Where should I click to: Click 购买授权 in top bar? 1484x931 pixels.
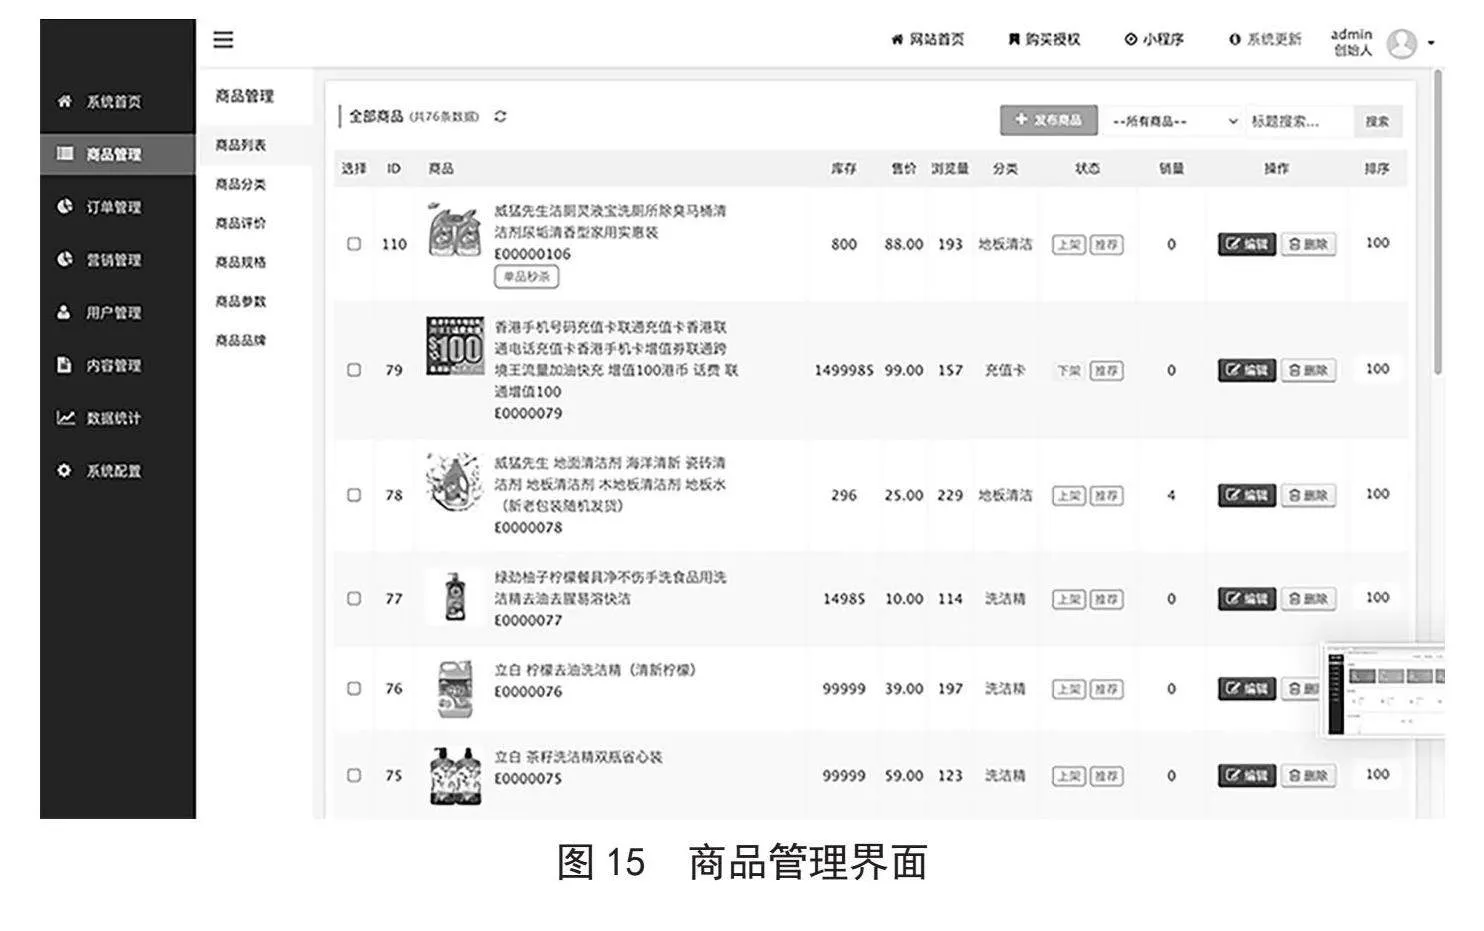pyautogui.click(x=1044, y=39)
